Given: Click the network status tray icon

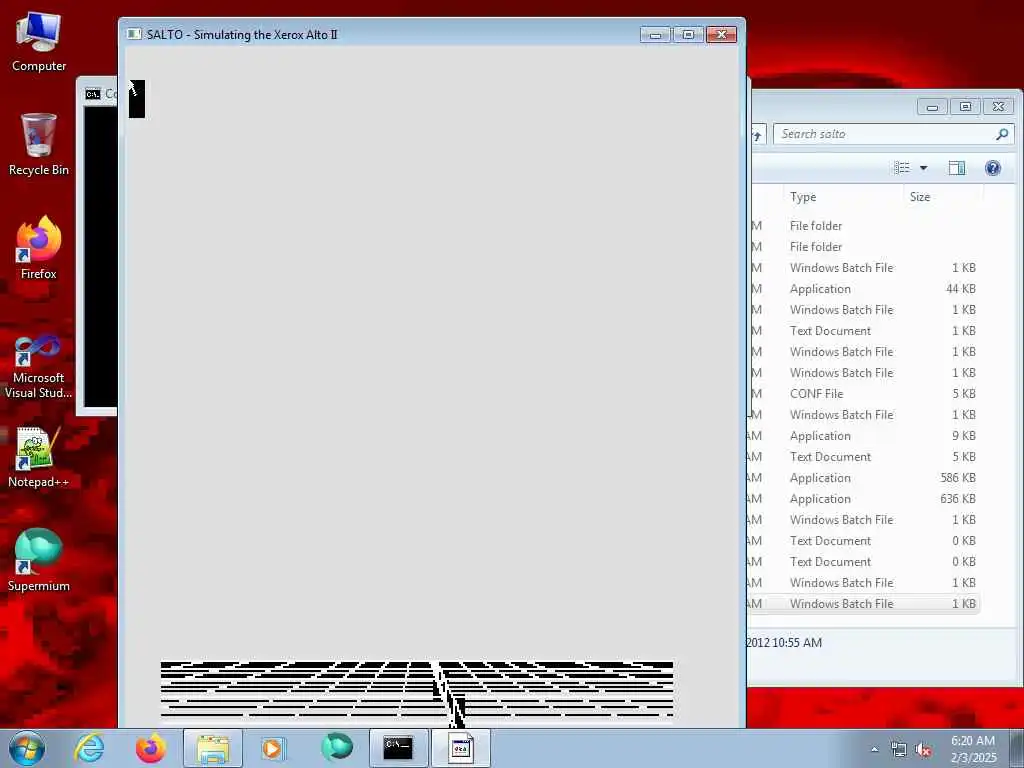Looking at the screenshot, I should pos(899,750).
